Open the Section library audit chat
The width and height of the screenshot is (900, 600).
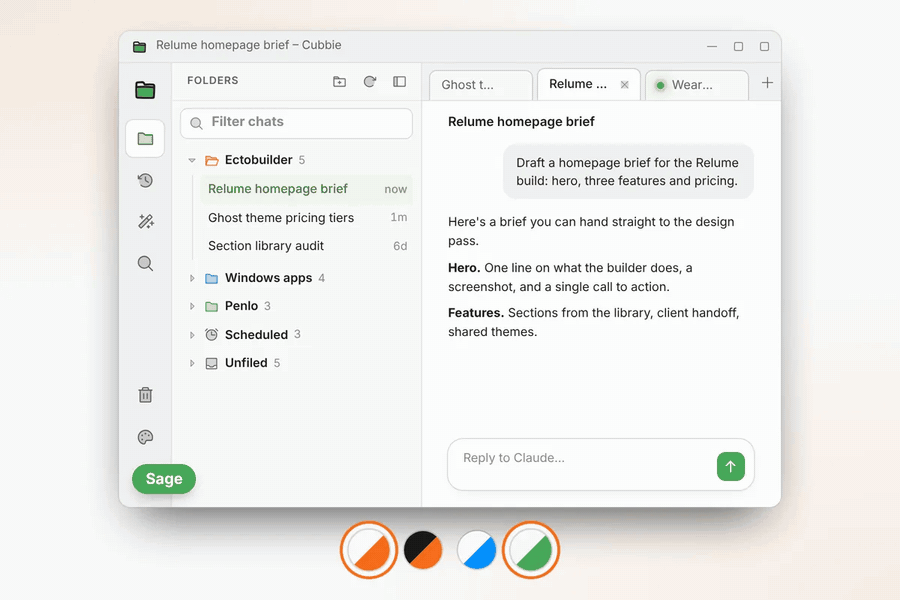click(307, 246)
